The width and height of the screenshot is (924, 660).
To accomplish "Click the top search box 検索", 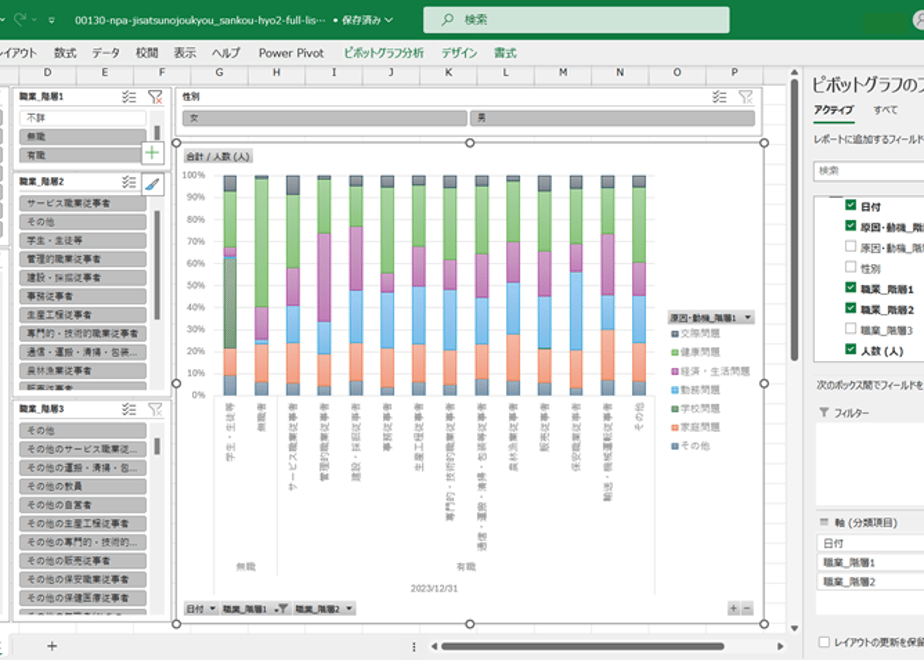I will (x=576, y=19).
